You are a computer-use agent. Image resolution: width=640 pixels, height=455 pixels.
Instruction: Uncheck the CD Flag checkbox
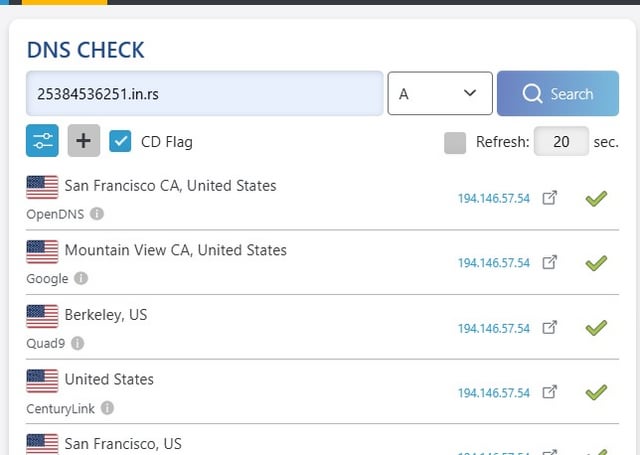click(120, 141)
